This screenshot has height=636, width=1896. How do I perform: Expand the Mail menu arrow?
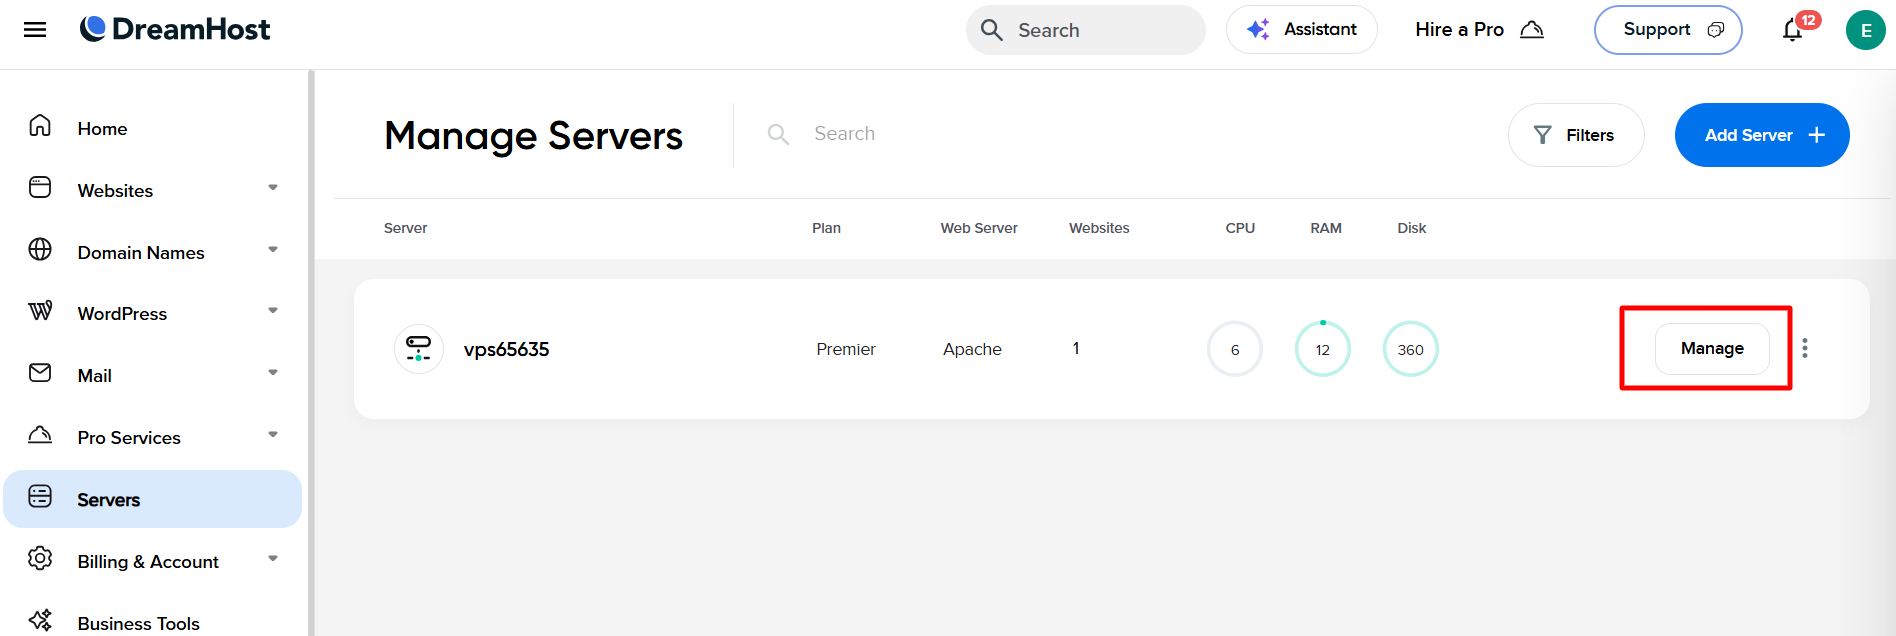(273, 373)
